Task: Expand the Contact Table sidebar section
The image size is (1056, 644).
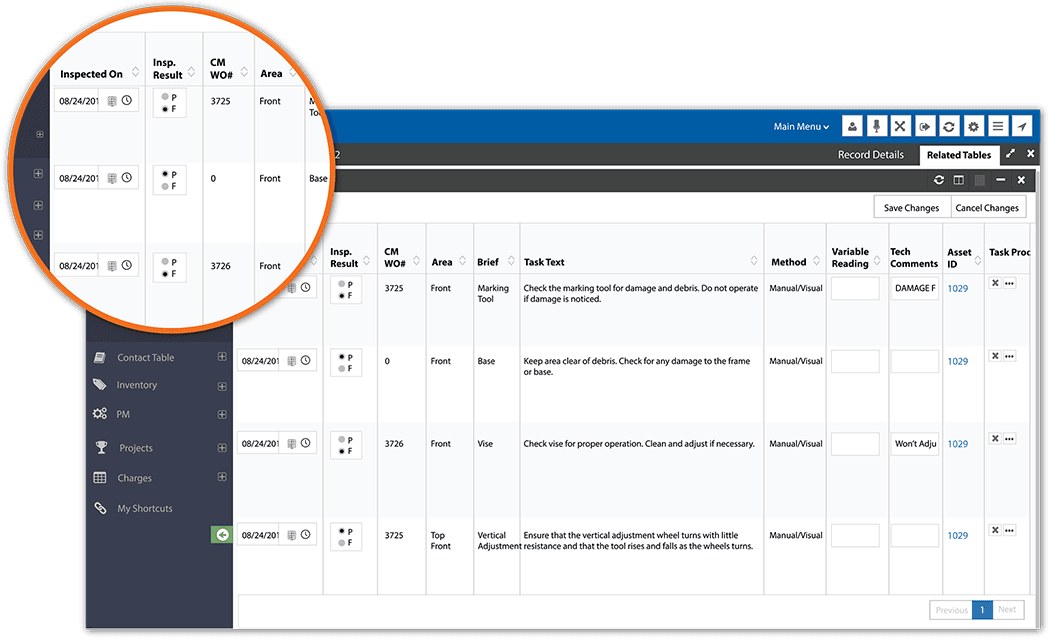Action: pyautogui.click(x=222, y=357)
